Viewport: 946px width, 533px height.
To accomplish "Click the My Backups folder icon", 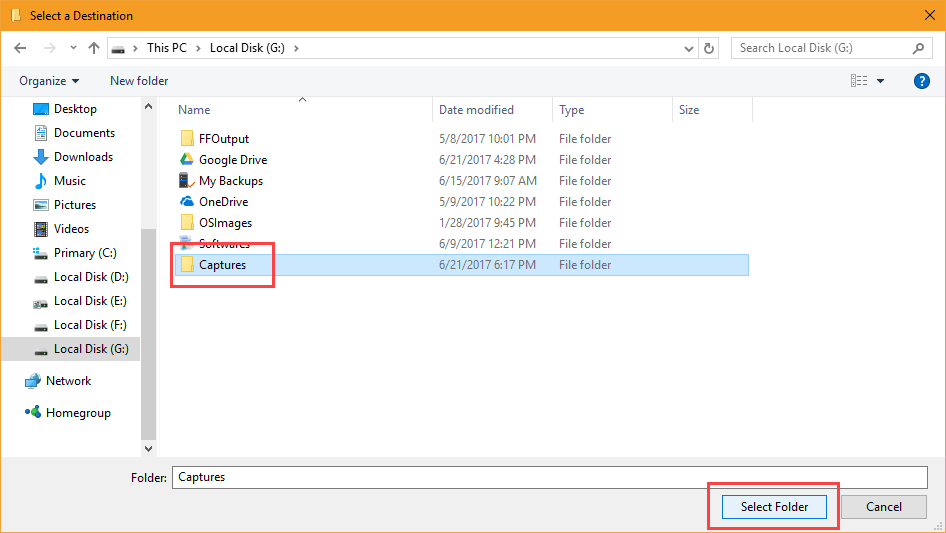I will [186, 180].
